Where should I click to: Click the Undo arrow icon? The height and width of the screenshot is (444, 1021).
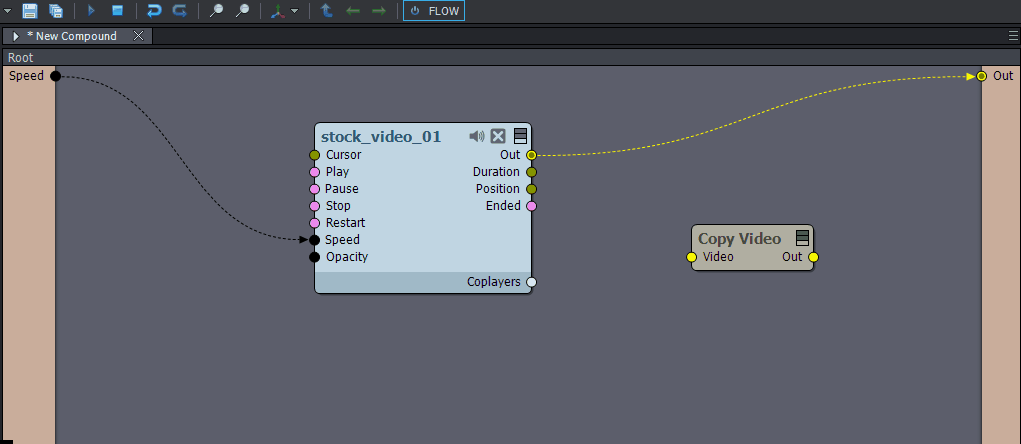[x=154, y=10]
